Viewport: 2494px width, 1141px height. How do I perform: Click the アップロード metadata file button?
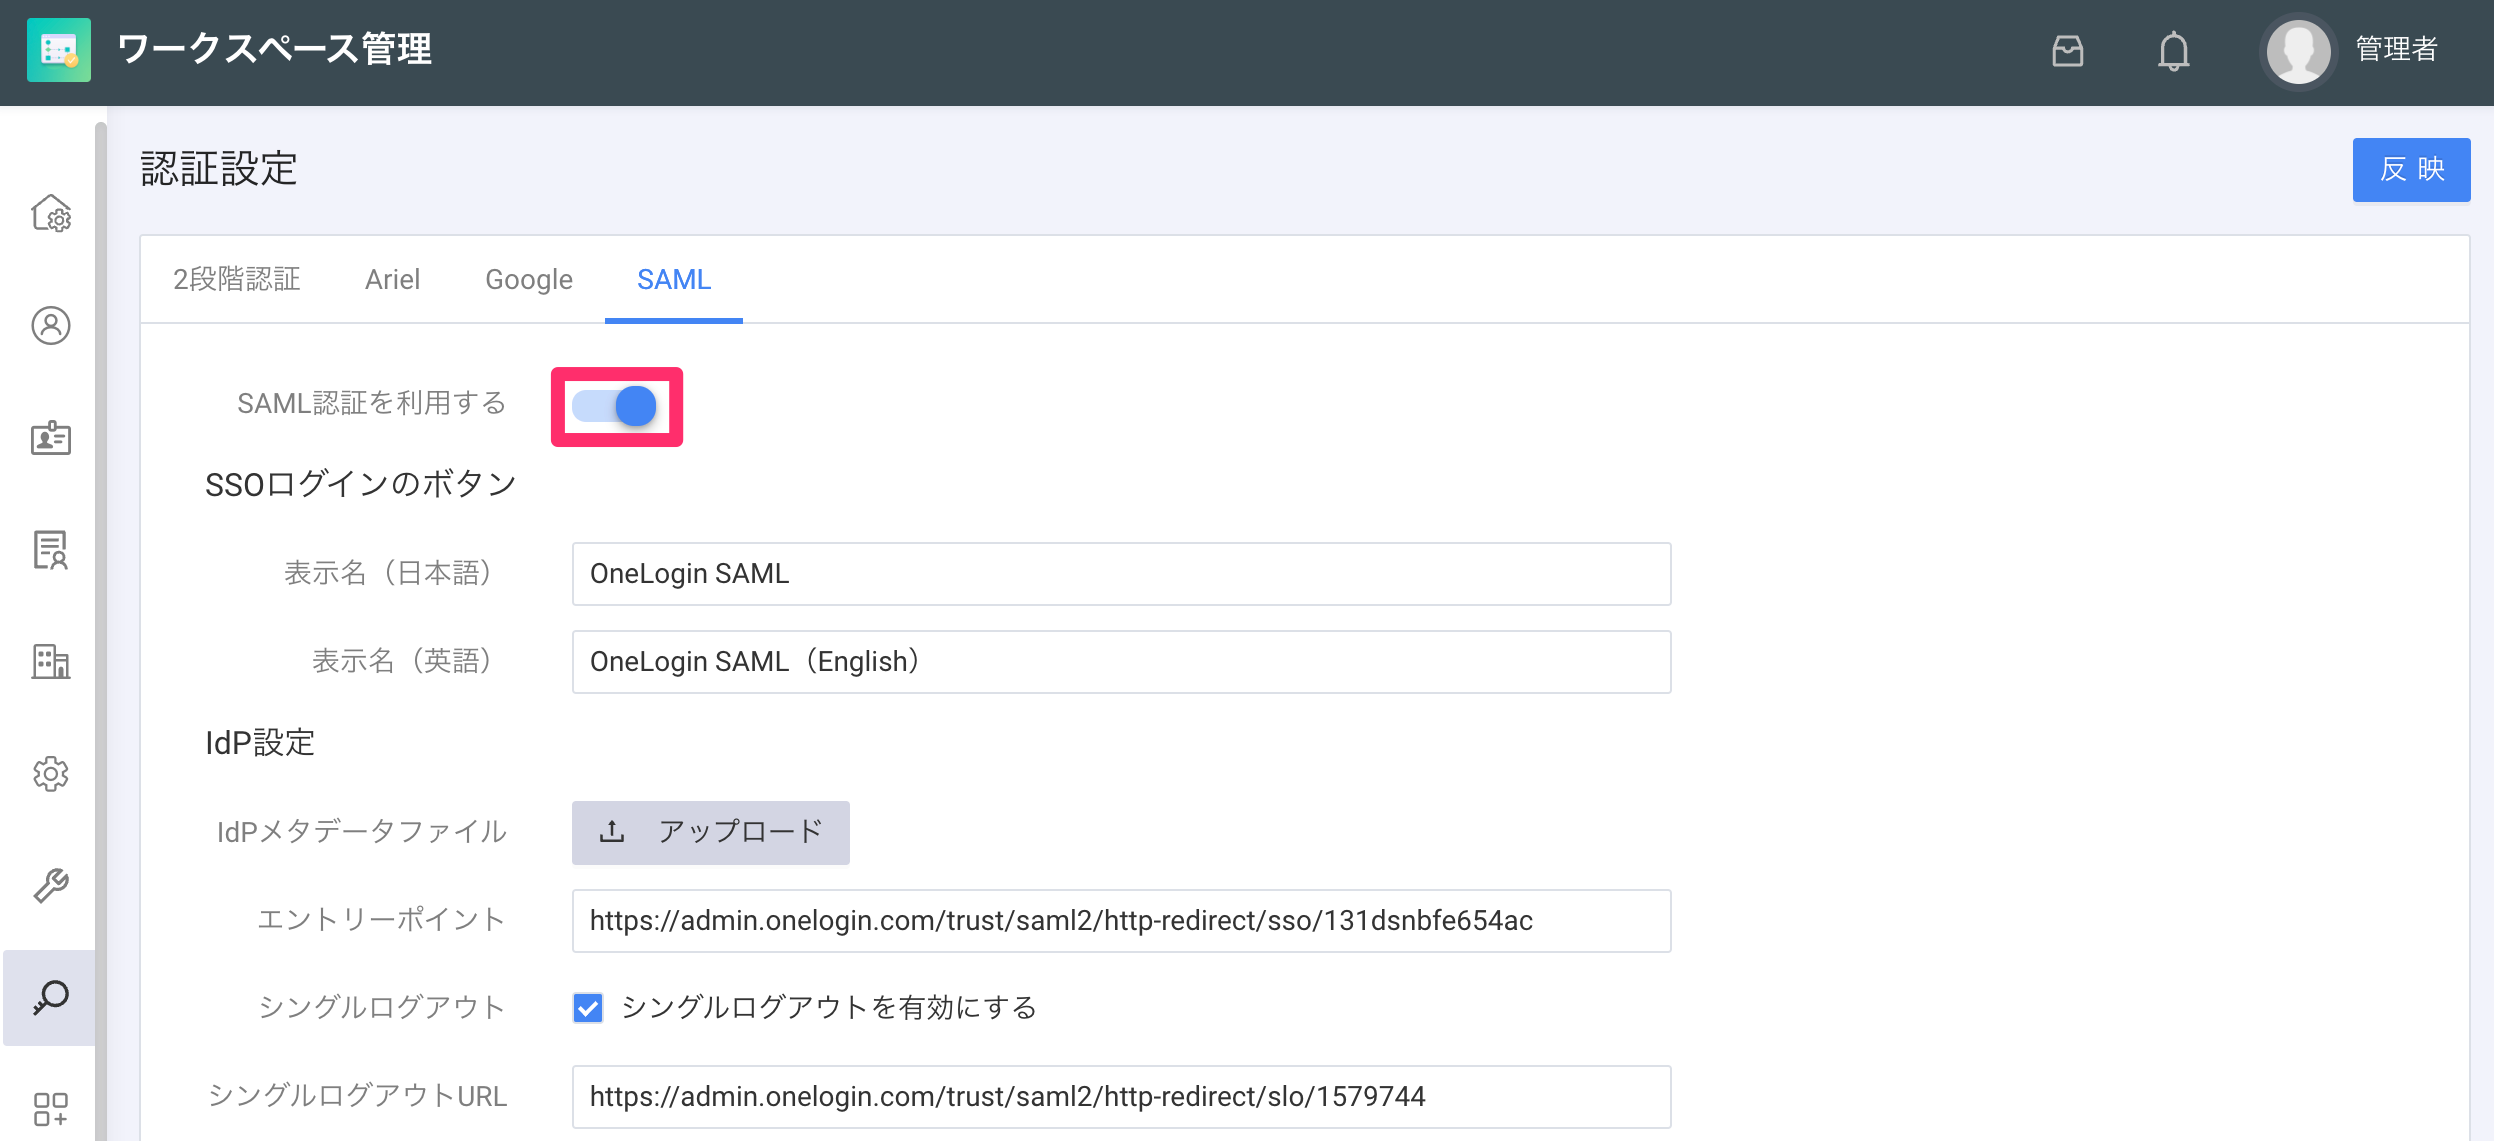(711, 832)
